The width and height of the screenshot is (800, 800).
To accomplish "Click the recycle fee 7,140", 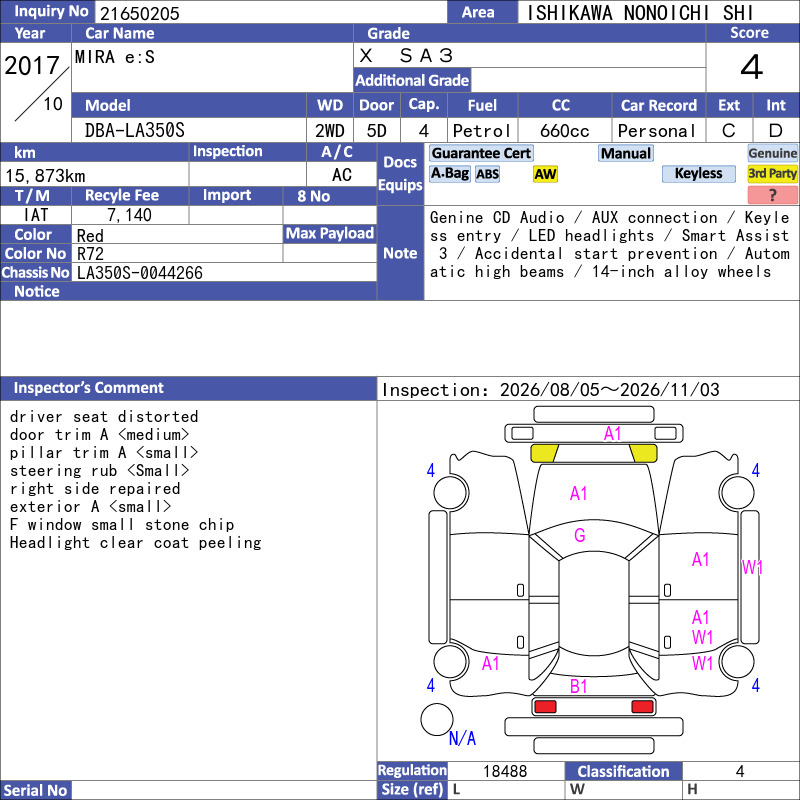I will pos(129,215).
